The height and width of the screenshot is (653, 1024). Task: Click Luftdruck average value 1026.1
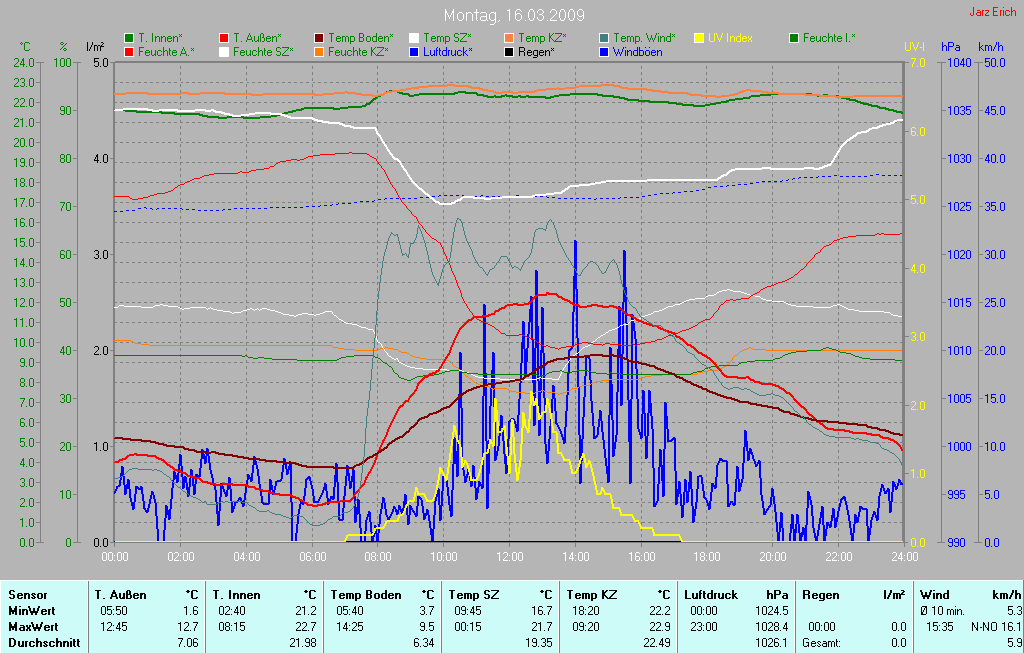click(772, 643)
